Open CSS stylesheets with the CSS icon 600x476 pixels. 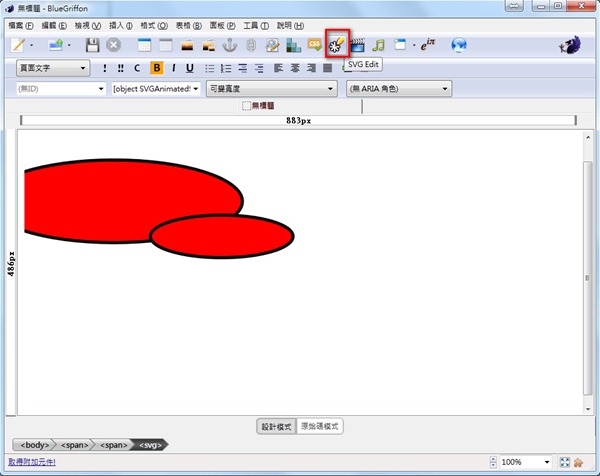pyautogui.click(x=315, y=44)
